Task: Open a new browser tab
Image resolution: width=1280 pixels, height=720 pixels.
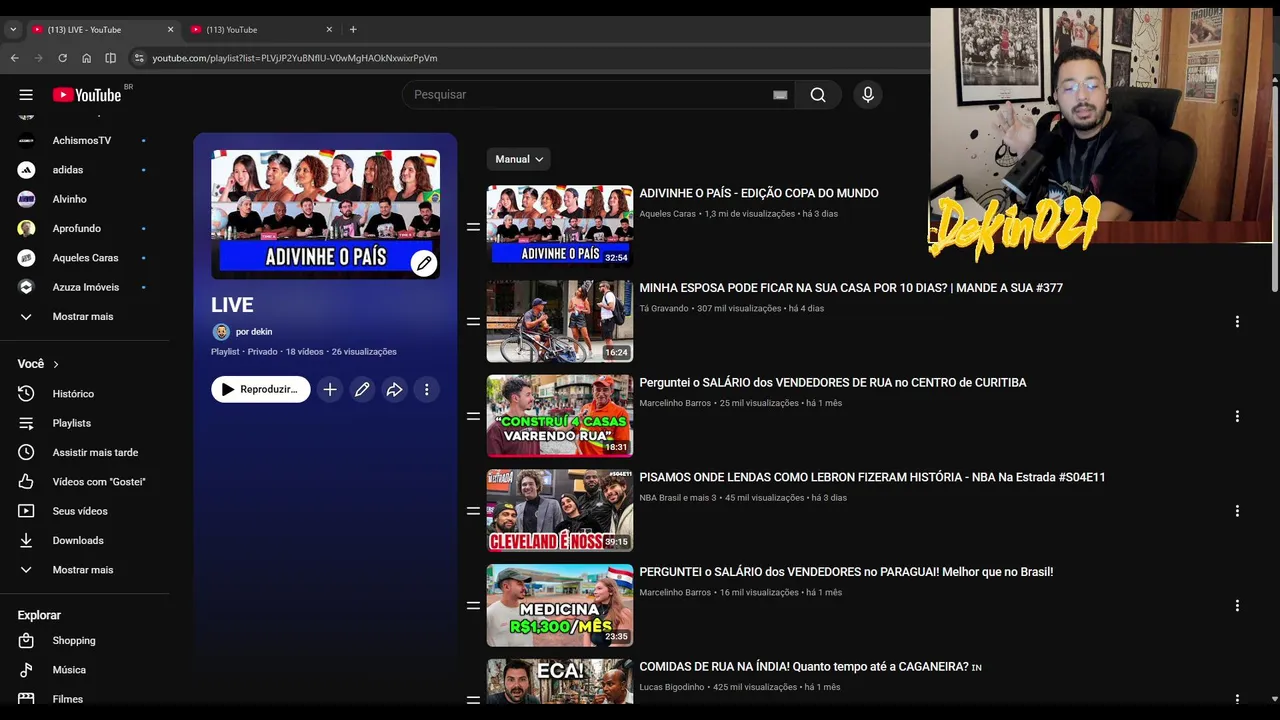Action: [353, 30]
